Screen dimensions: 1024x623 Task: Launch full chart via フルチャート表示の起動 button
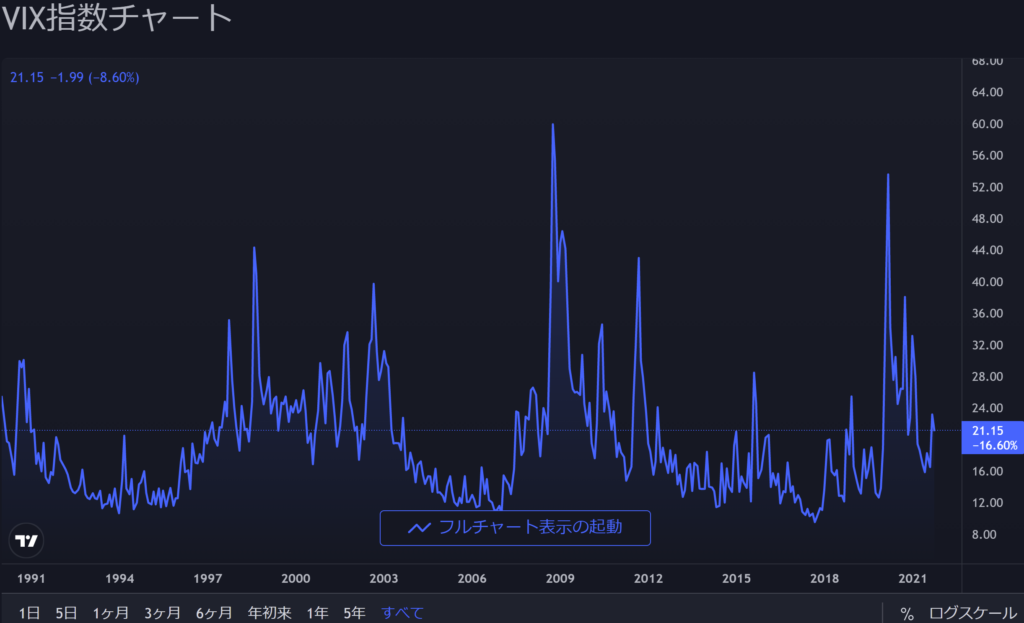(x=515, y=527)
